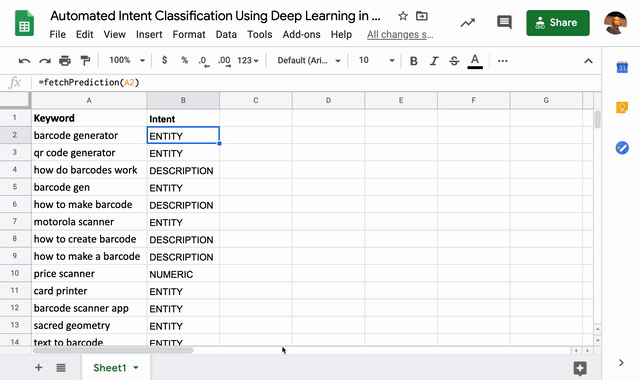
Task: Click the document title text
Action: point(215,16)
